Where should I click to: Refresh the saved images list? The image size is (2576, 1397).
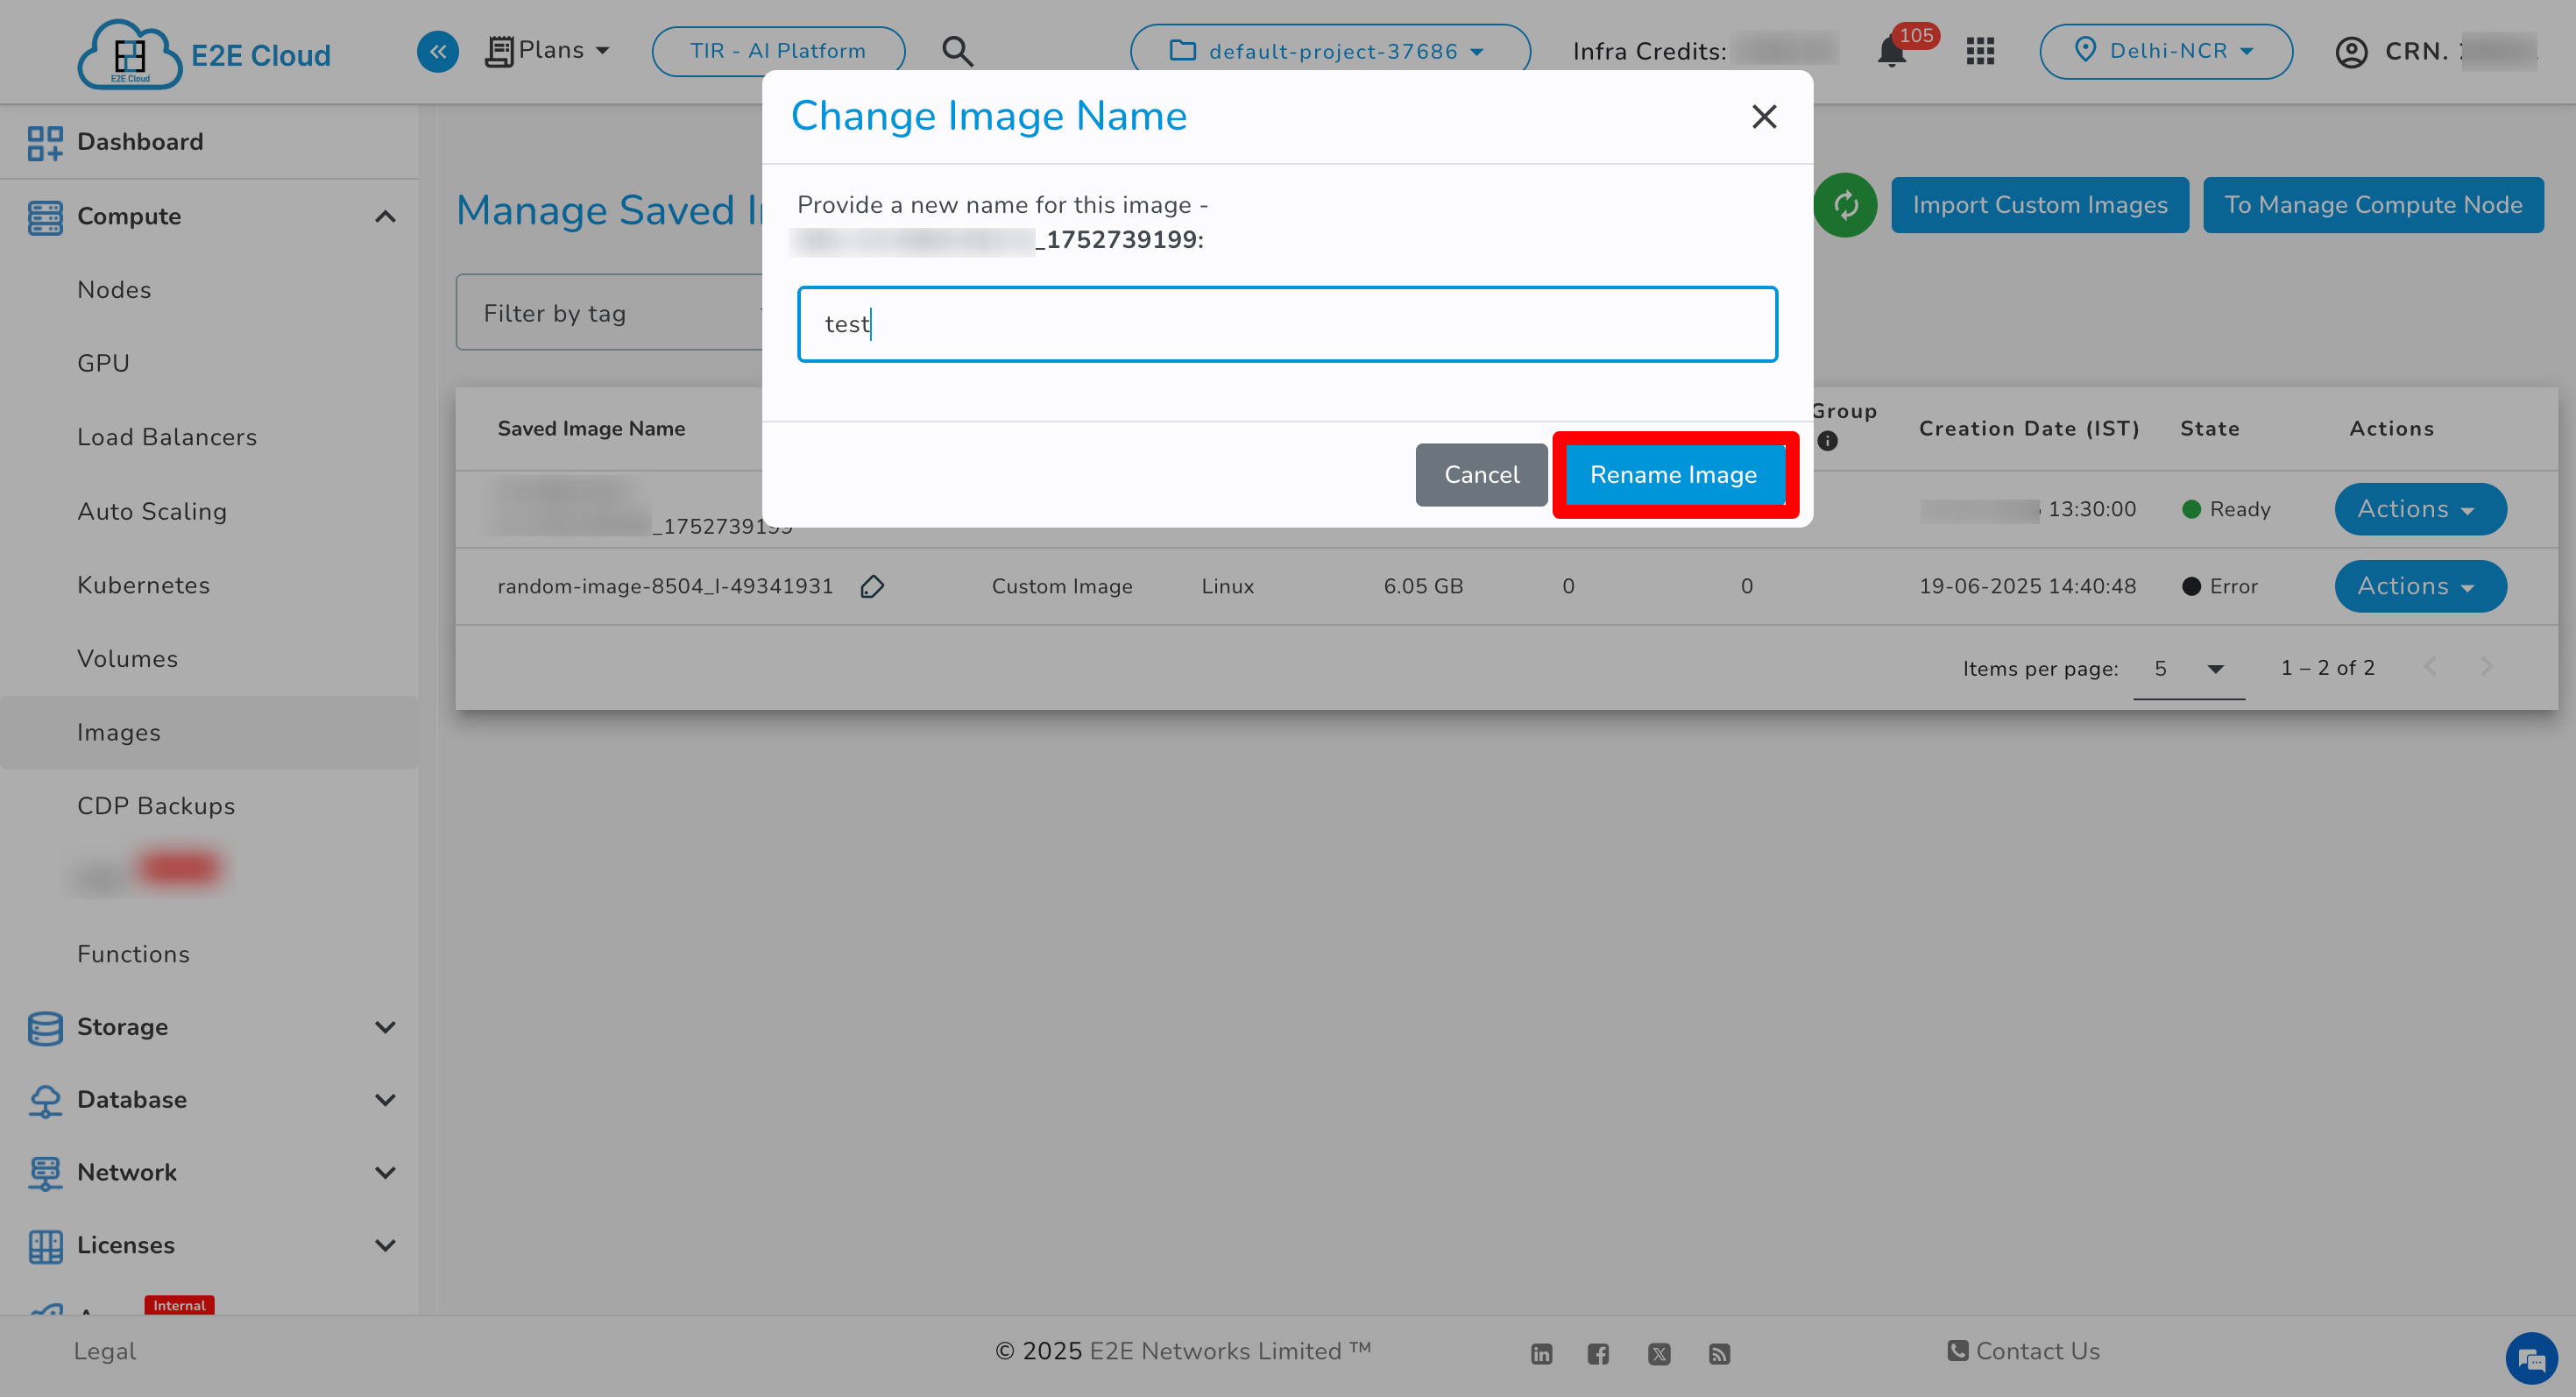1845,205
